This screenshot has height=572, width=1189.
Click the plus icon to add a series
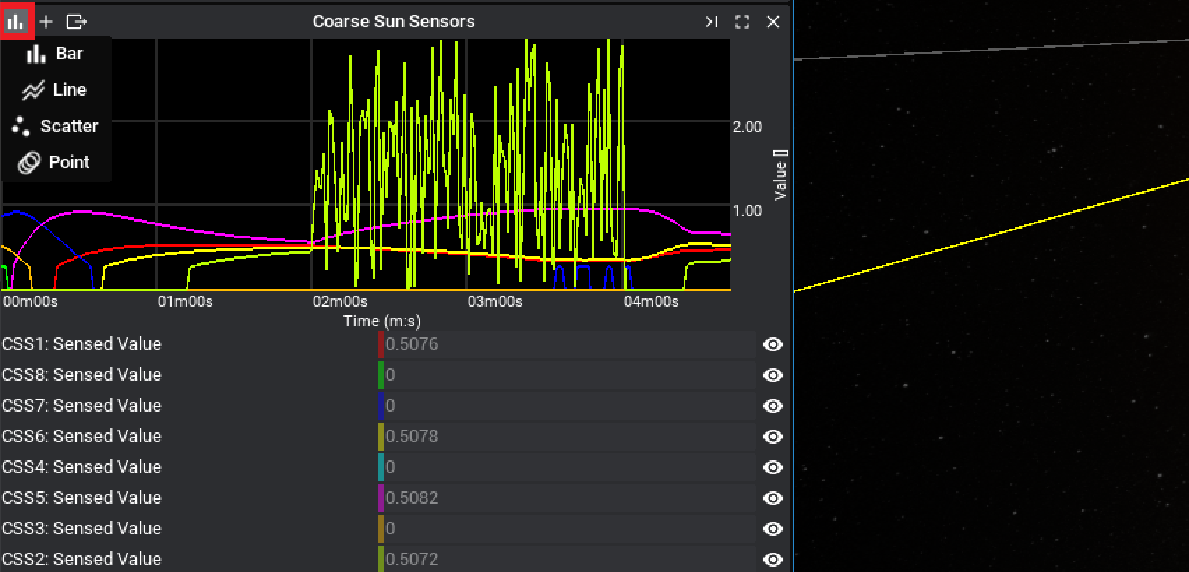(46, 21)
